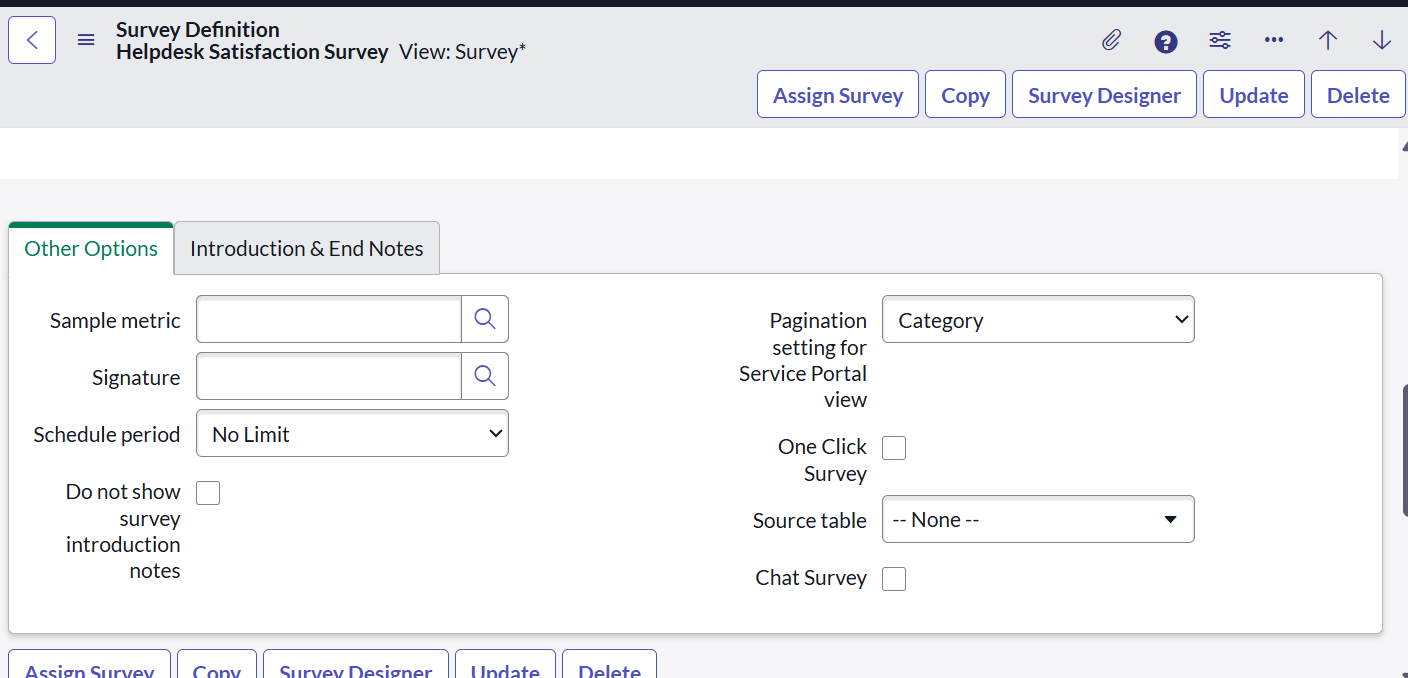Select the Other Options tab
This screenshot has height=678, width=1408.
point(90,247)
